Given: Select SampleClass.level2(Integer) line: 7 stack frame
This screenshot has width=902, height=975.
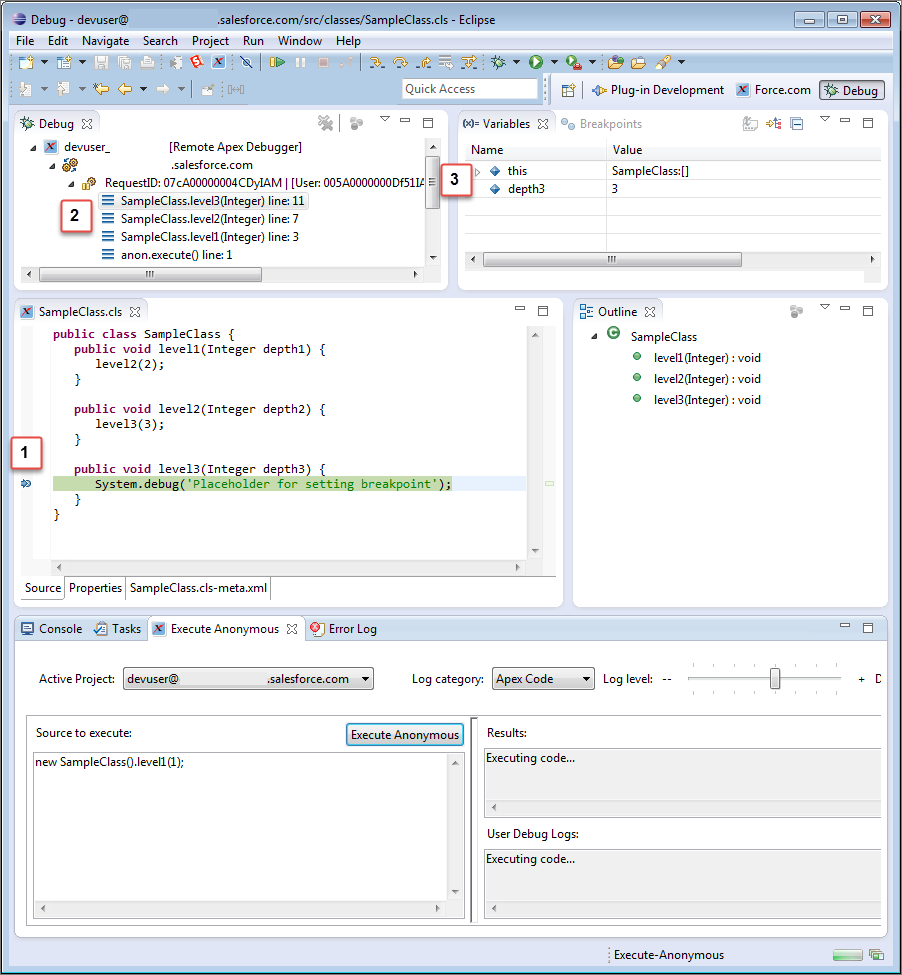Looking at the screenshot, I should point(201,219).
